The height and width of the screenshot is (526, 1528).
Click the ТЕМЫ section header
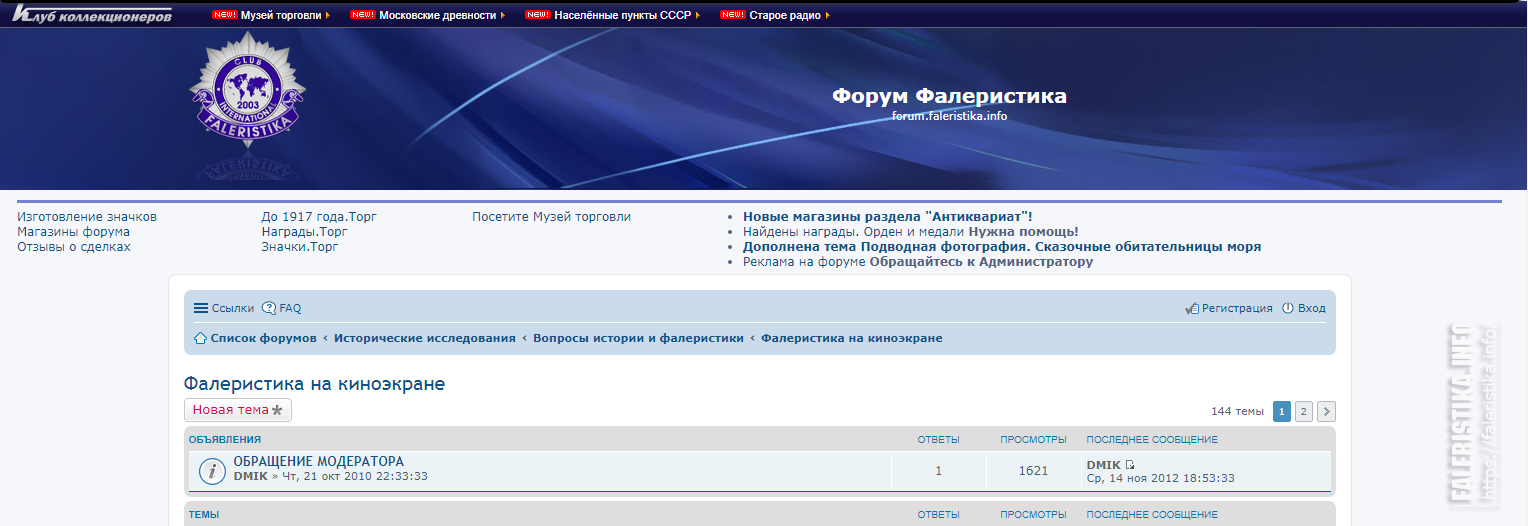[204, 514]
